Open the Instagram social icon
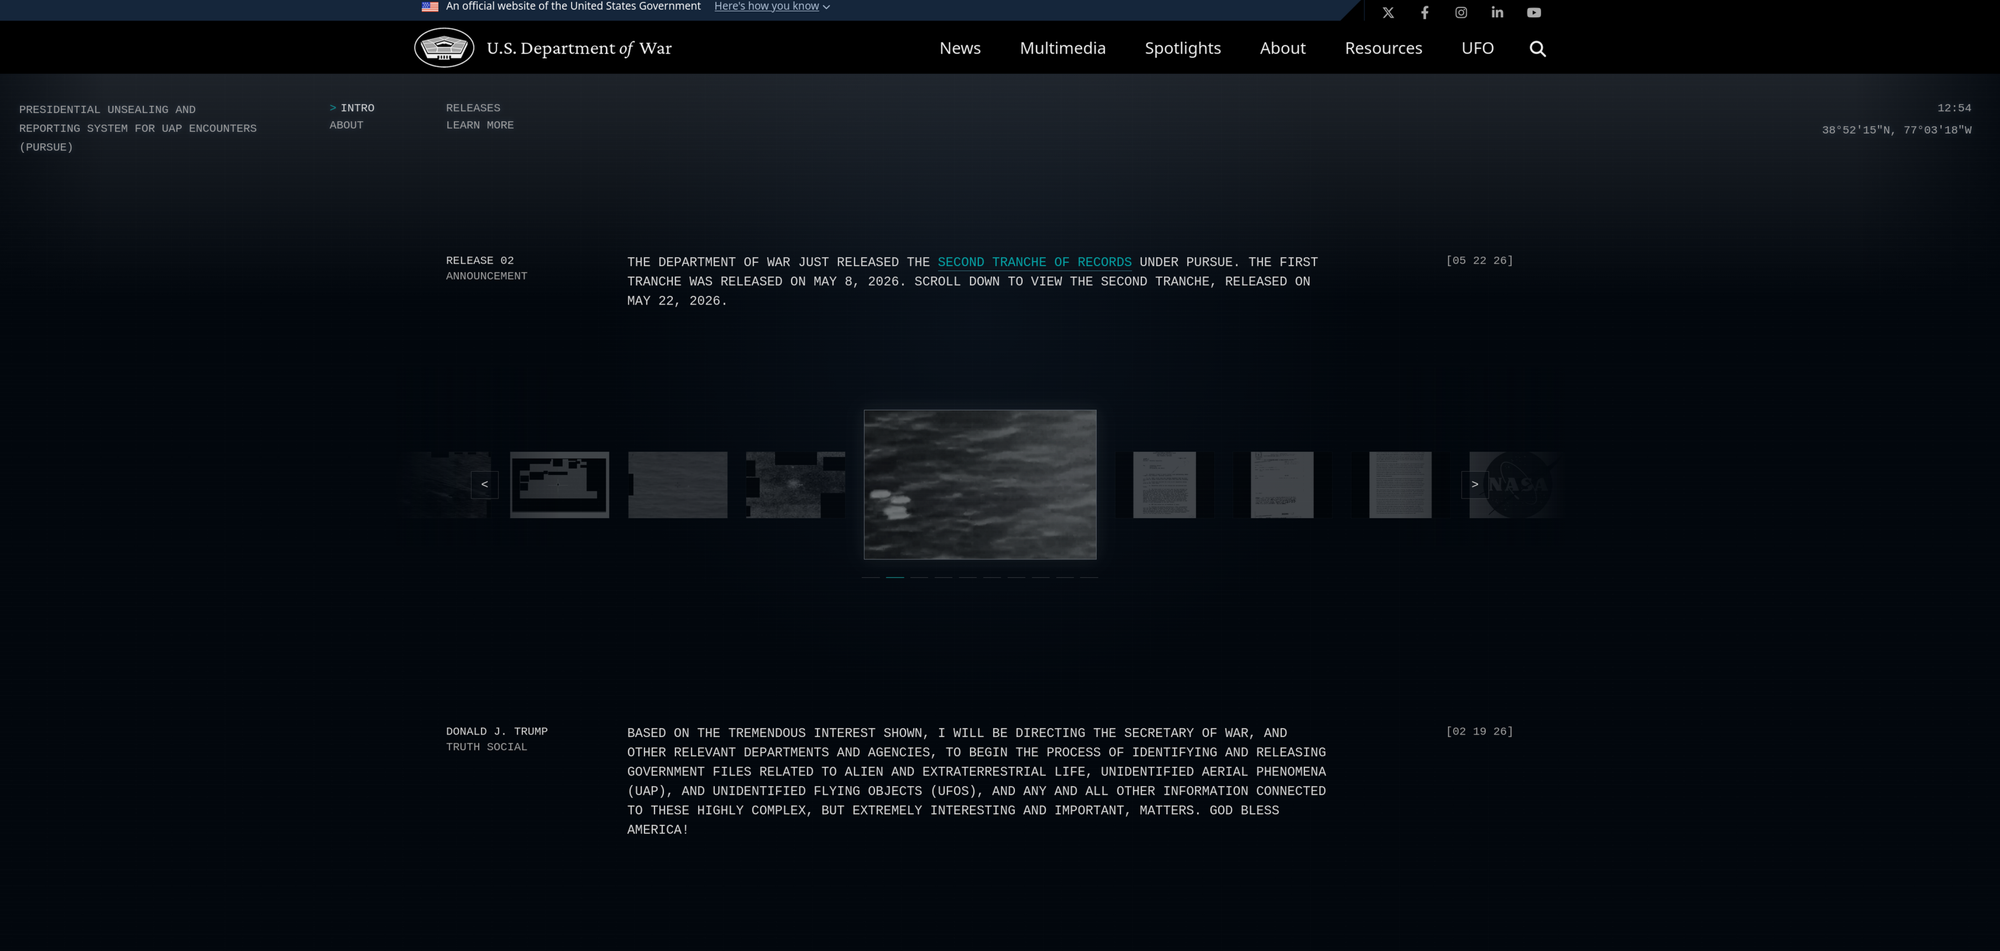 tap(1461, 13)
